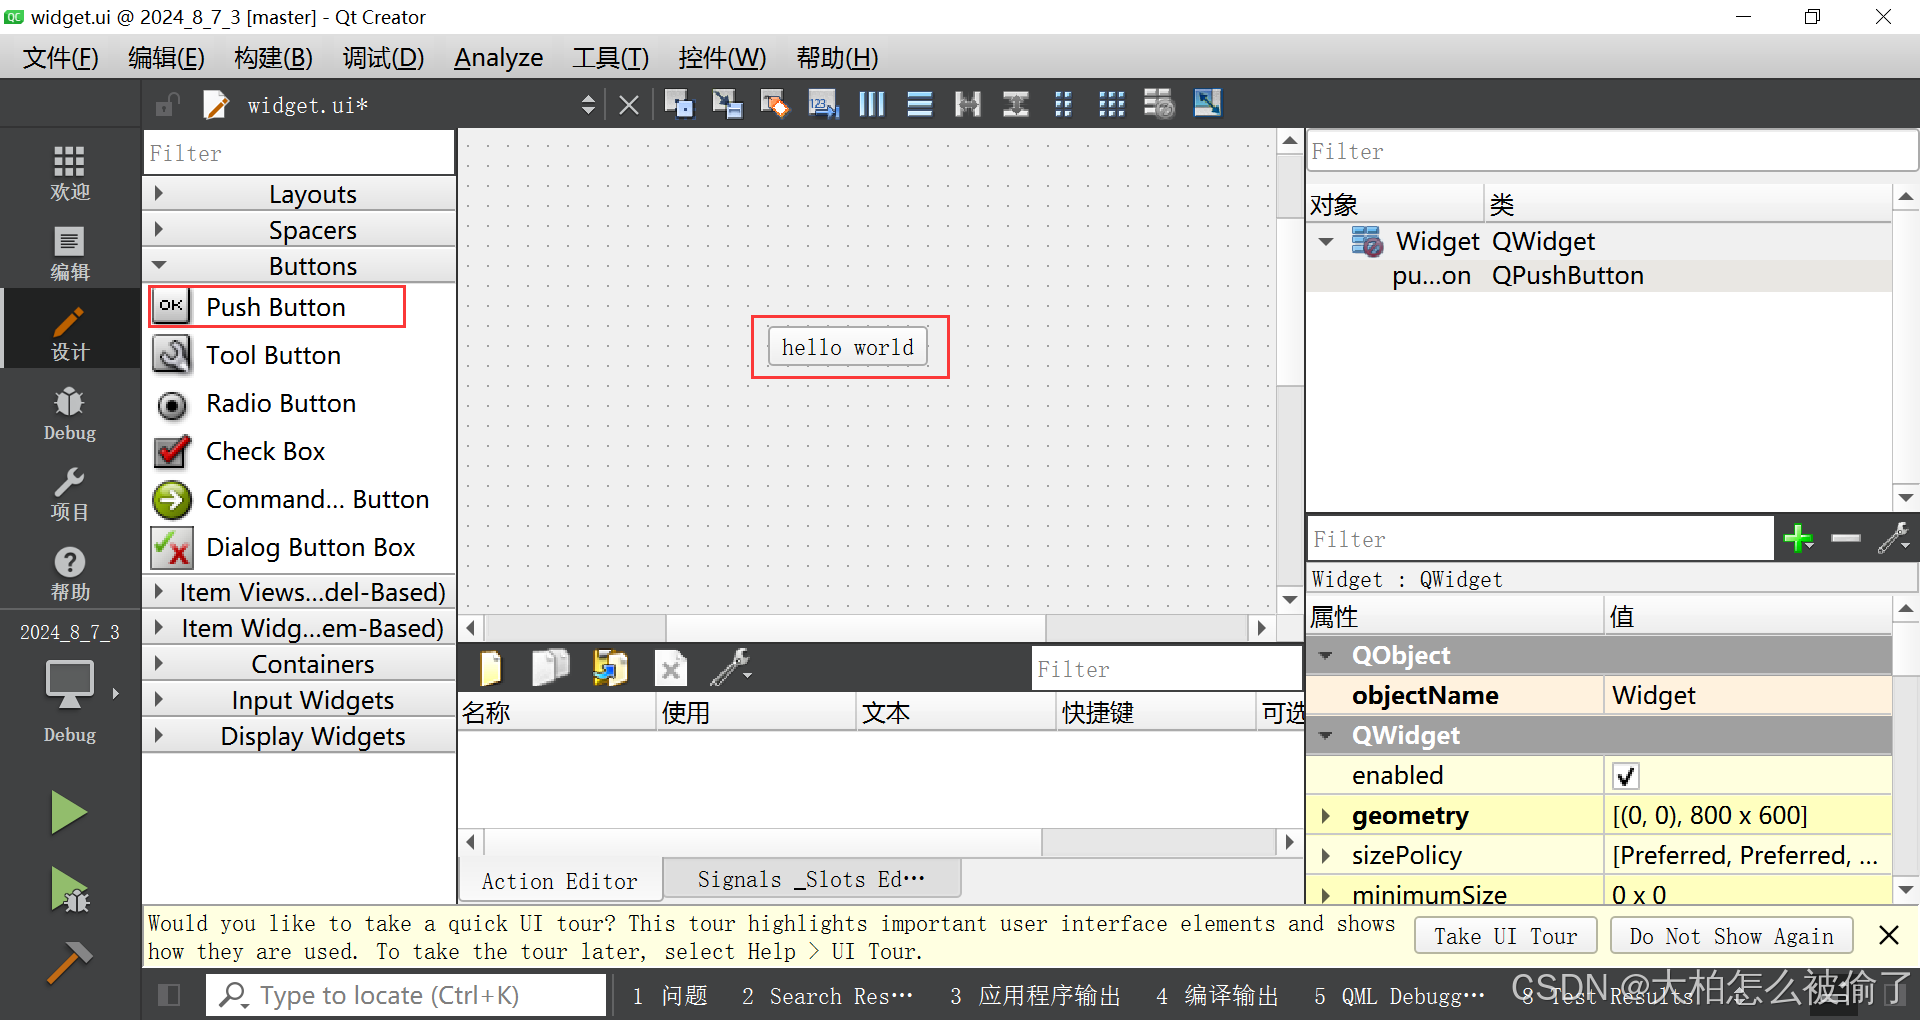The image size is (1920, 1020).
Task: Click the lock icon beside widget.ui
Action: (167, 105)
